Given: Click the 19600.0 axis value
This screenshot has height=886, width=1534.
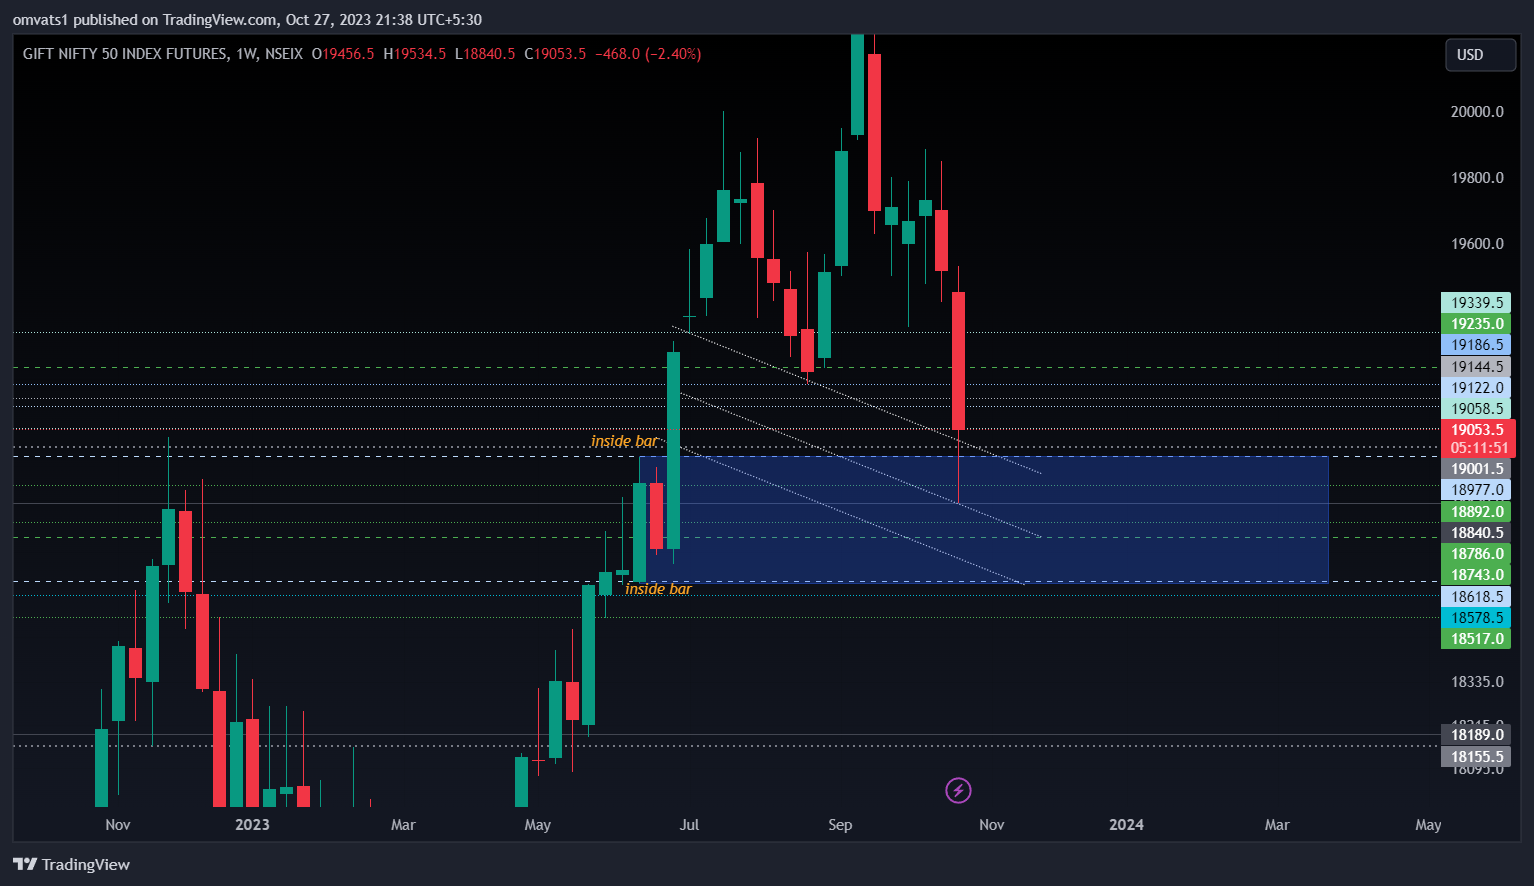Looking at the screenshot, I should pos(1477,244).
